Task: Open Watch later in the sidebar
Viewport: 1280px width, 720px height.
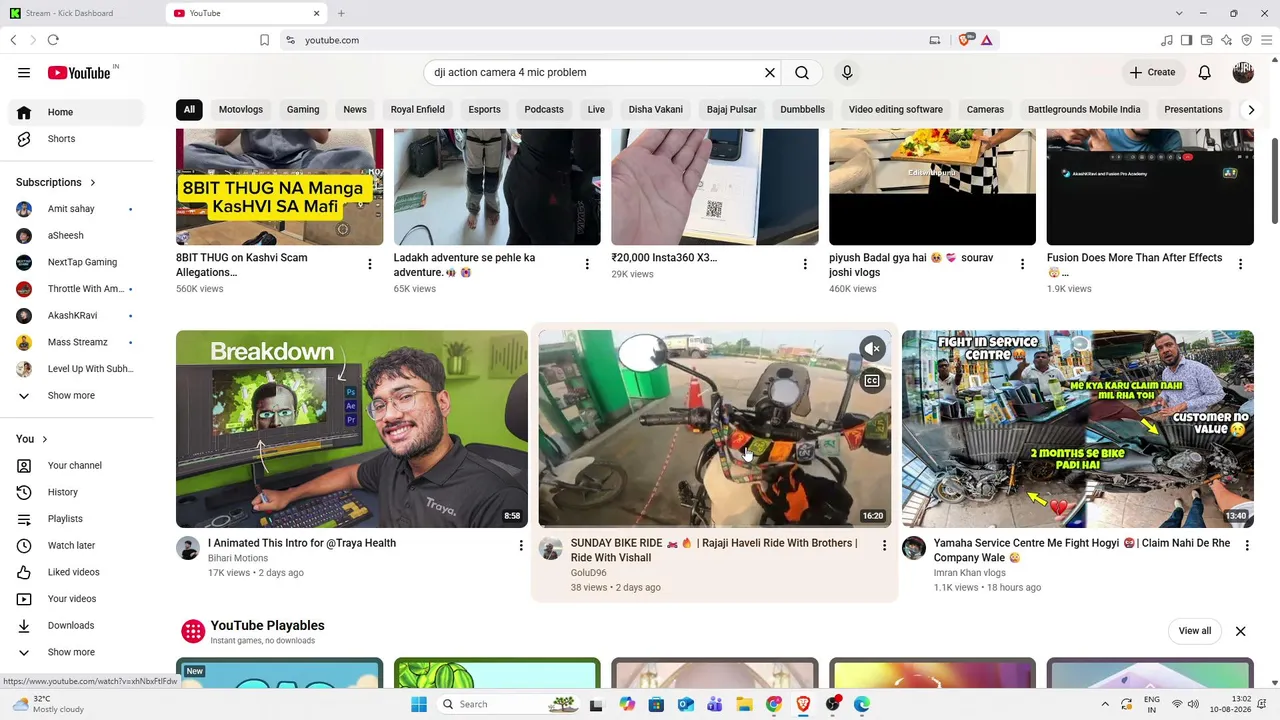Action: [x=76, y=545]
